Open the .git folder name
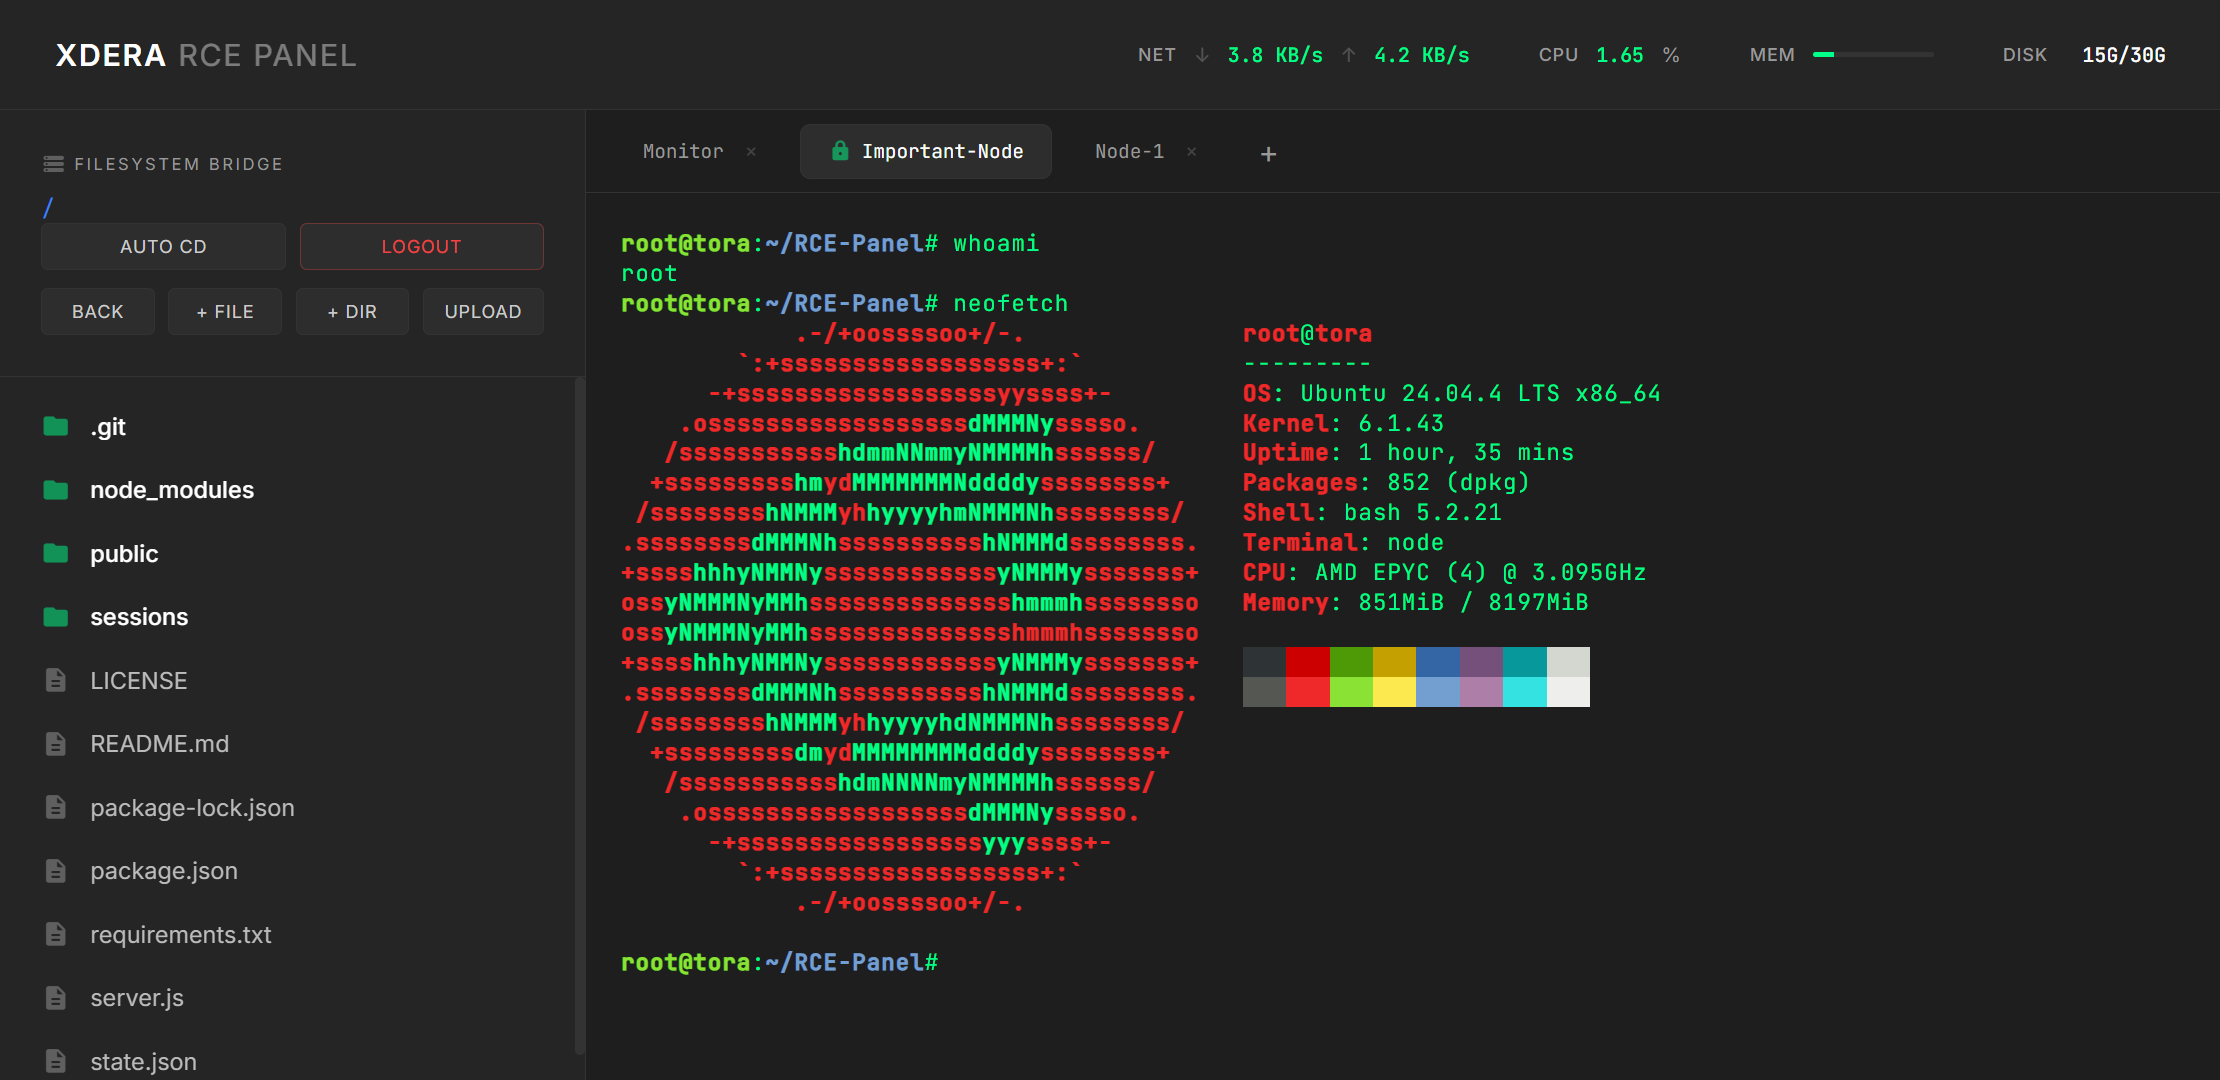The height and width of the screenshot is (1080, 2220). pos(108,427)
